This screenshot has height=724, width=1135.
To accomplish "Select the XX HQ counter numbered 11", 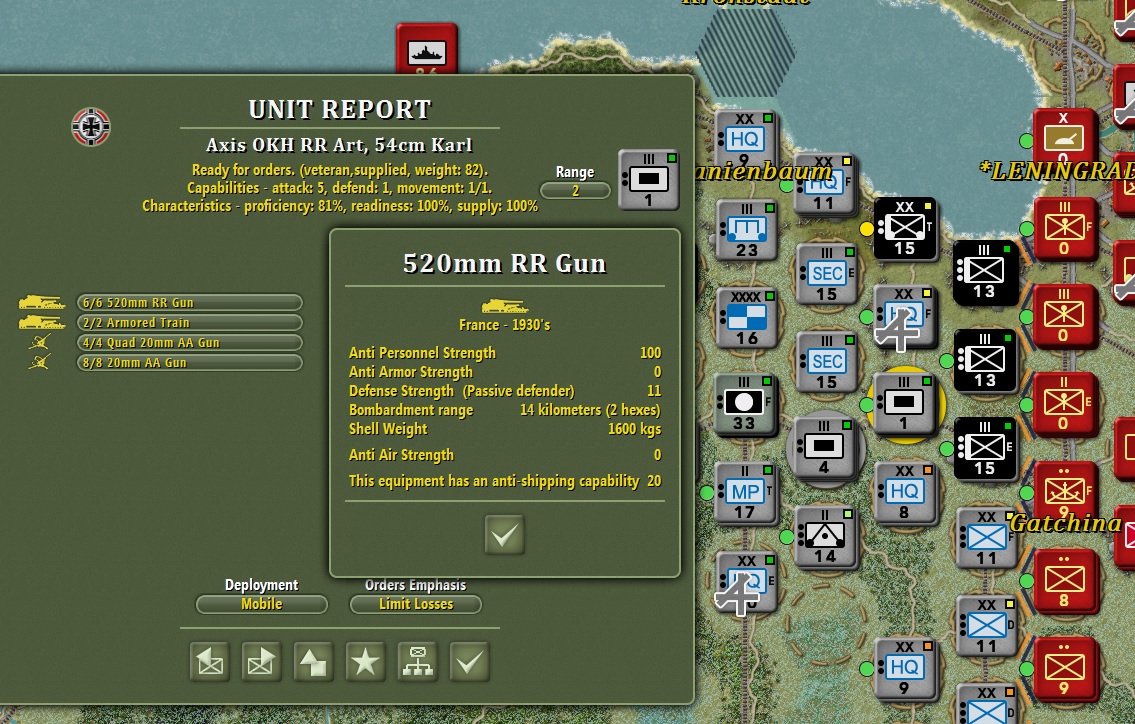I will (x=824, y=184).
